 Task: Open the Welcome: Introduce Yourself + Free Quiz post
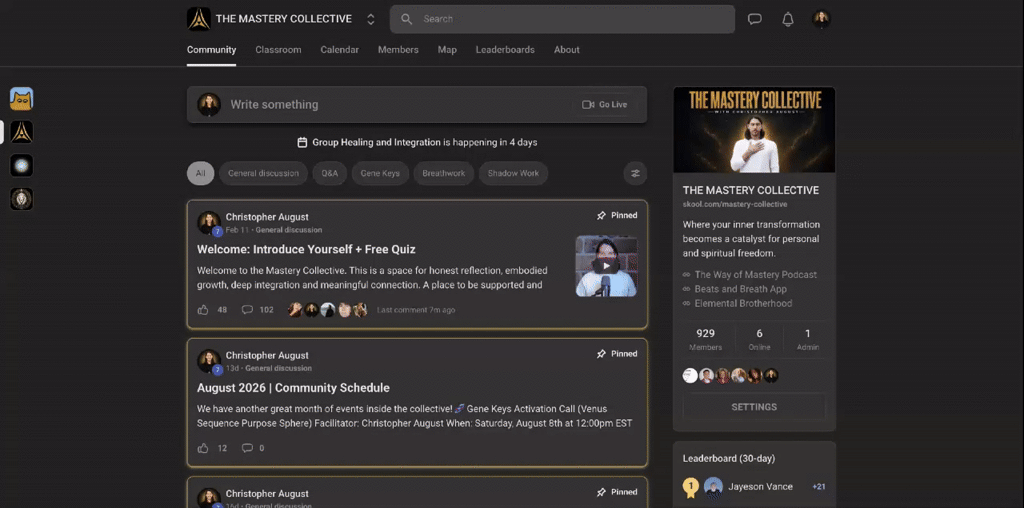[306, 249]
